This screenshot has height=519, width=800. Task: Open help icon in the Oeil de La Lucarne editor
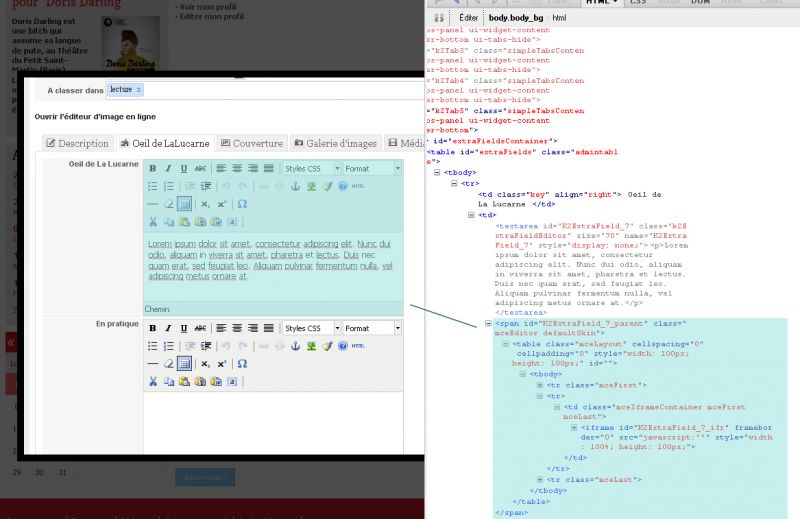(343, 186)
